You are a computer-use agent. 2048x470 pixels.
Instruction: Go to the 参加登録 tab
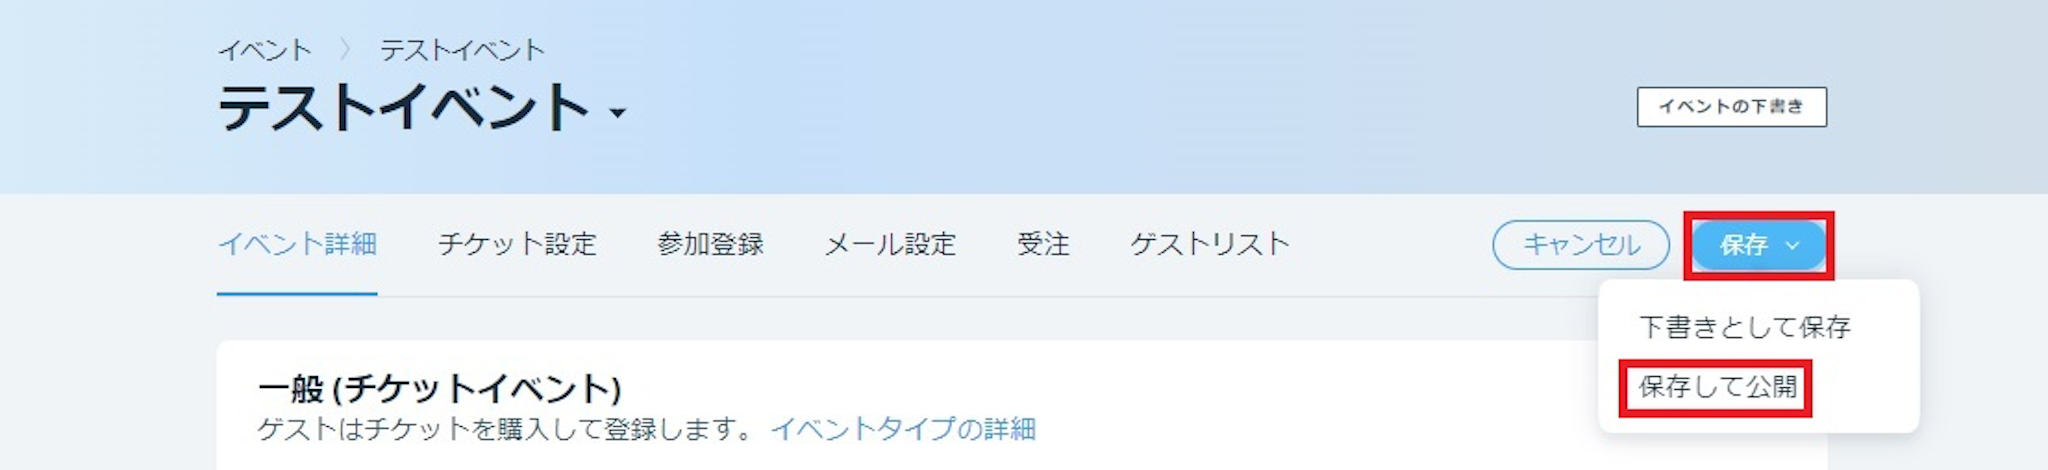pyautogui.click(x=710, y=244)
